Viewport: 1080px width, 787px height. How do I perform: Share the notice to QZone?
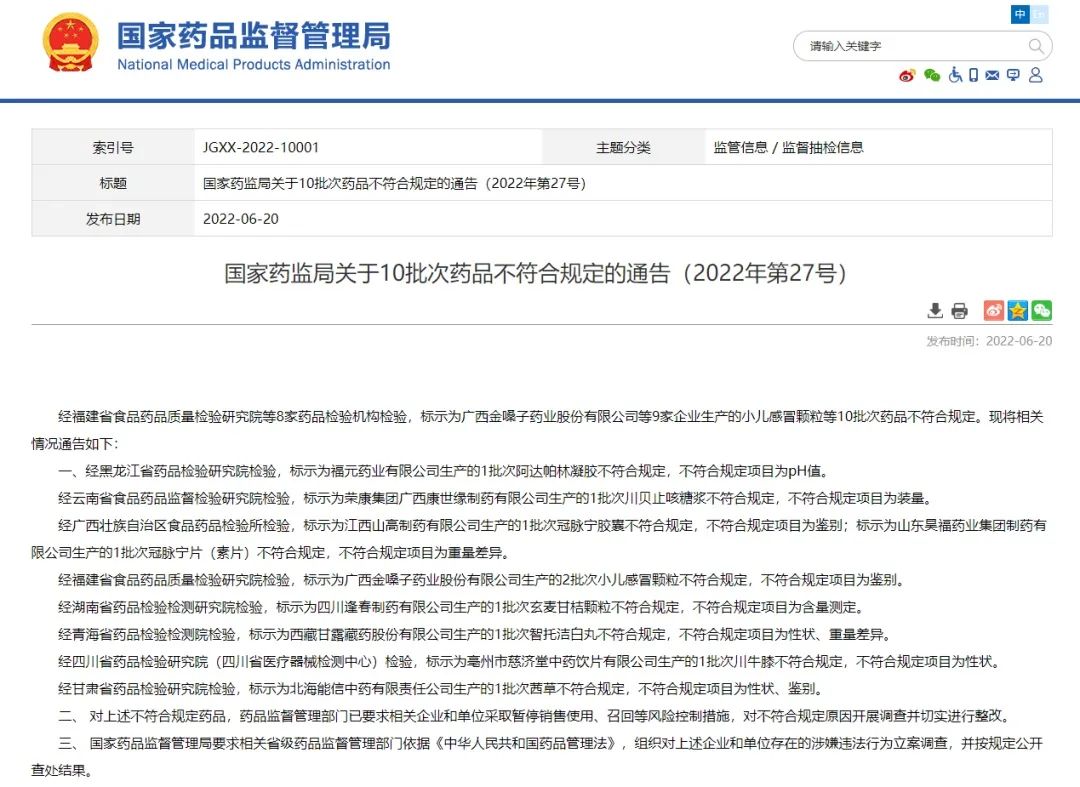coord(1017,310)
